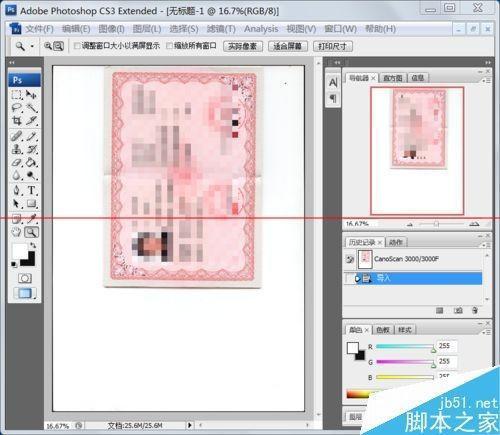Select the Lasso tool
Viewport: 500px width, 435px height.
tap(16, 108)
